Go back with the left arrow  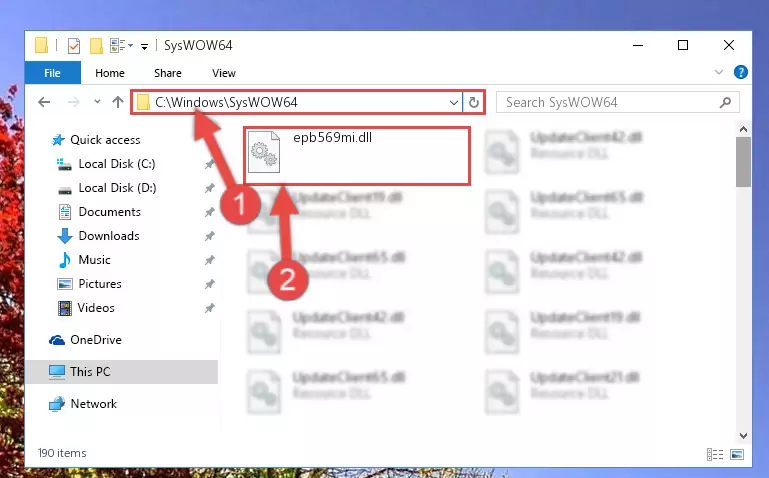[x=44, y=102]
